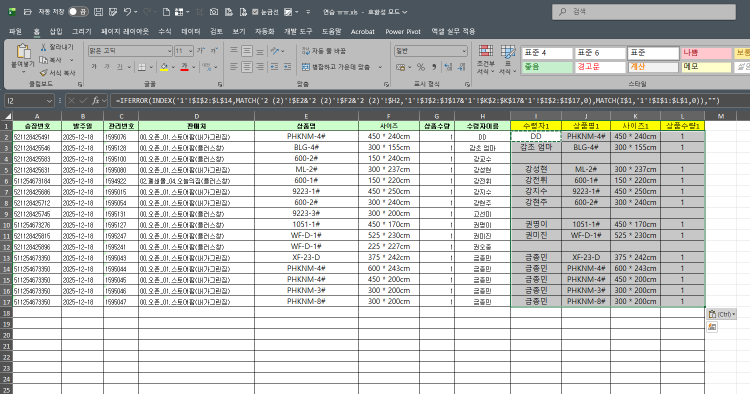Apply the 경고문 warning text cell style
750x394 pixels.
pyautogui.click(x=600, y=67)
